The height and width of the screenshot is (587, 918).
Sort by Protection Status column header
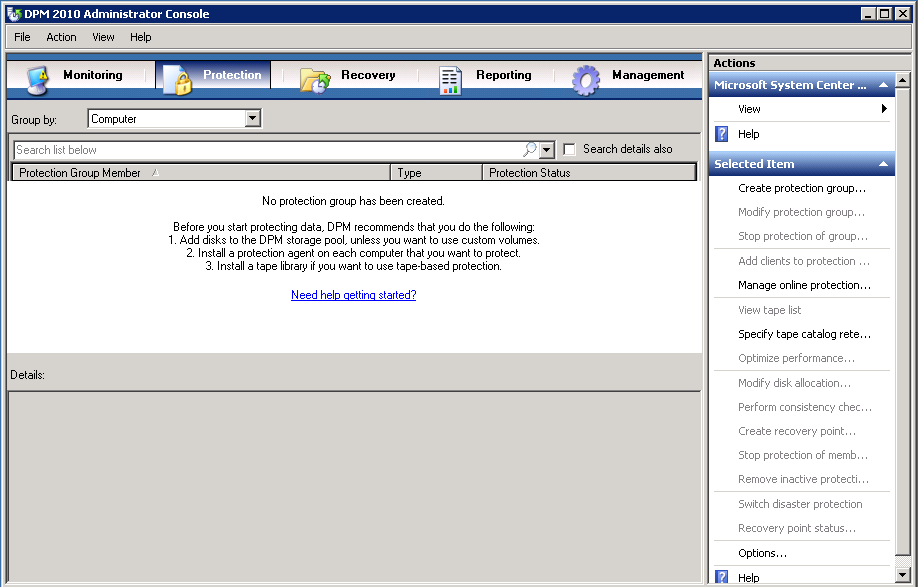tap(590, 173)
